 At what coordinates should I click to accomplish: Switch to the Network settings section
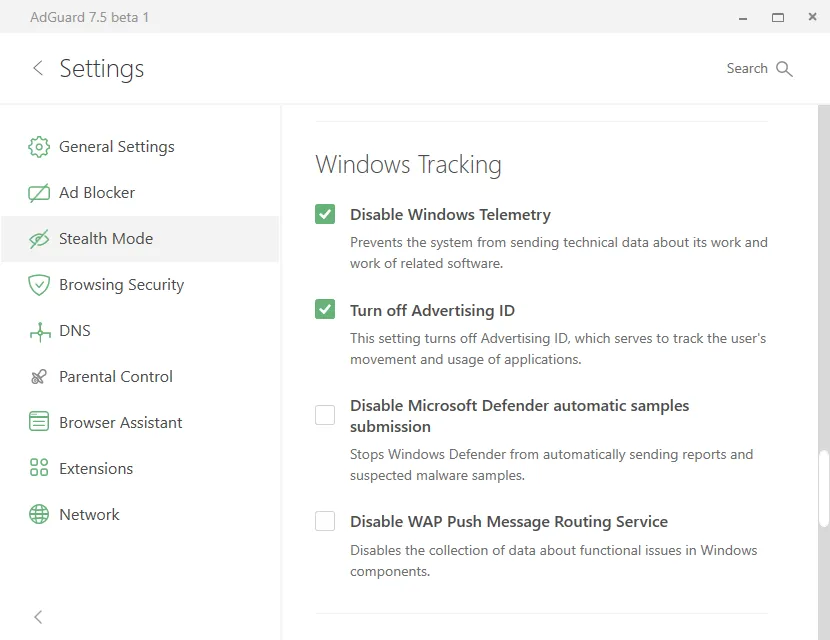pyautogui.click(x=89, y=515)
